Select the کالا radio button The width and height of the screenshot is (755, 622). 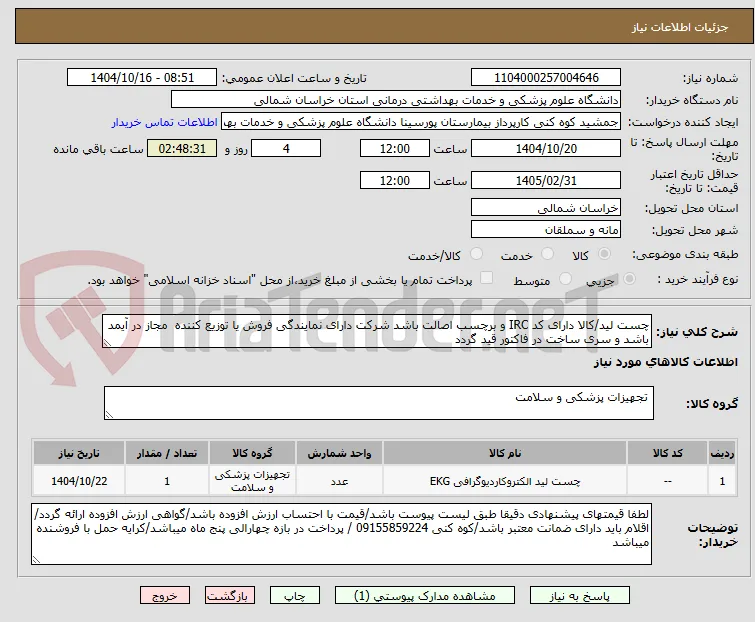604,254
